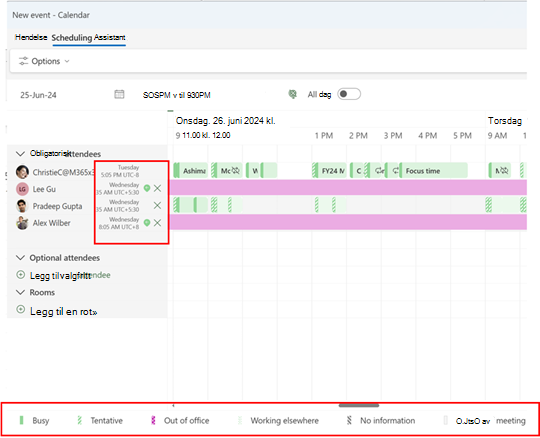Select the Scheduling Assistant tab

tap(89, 38)
